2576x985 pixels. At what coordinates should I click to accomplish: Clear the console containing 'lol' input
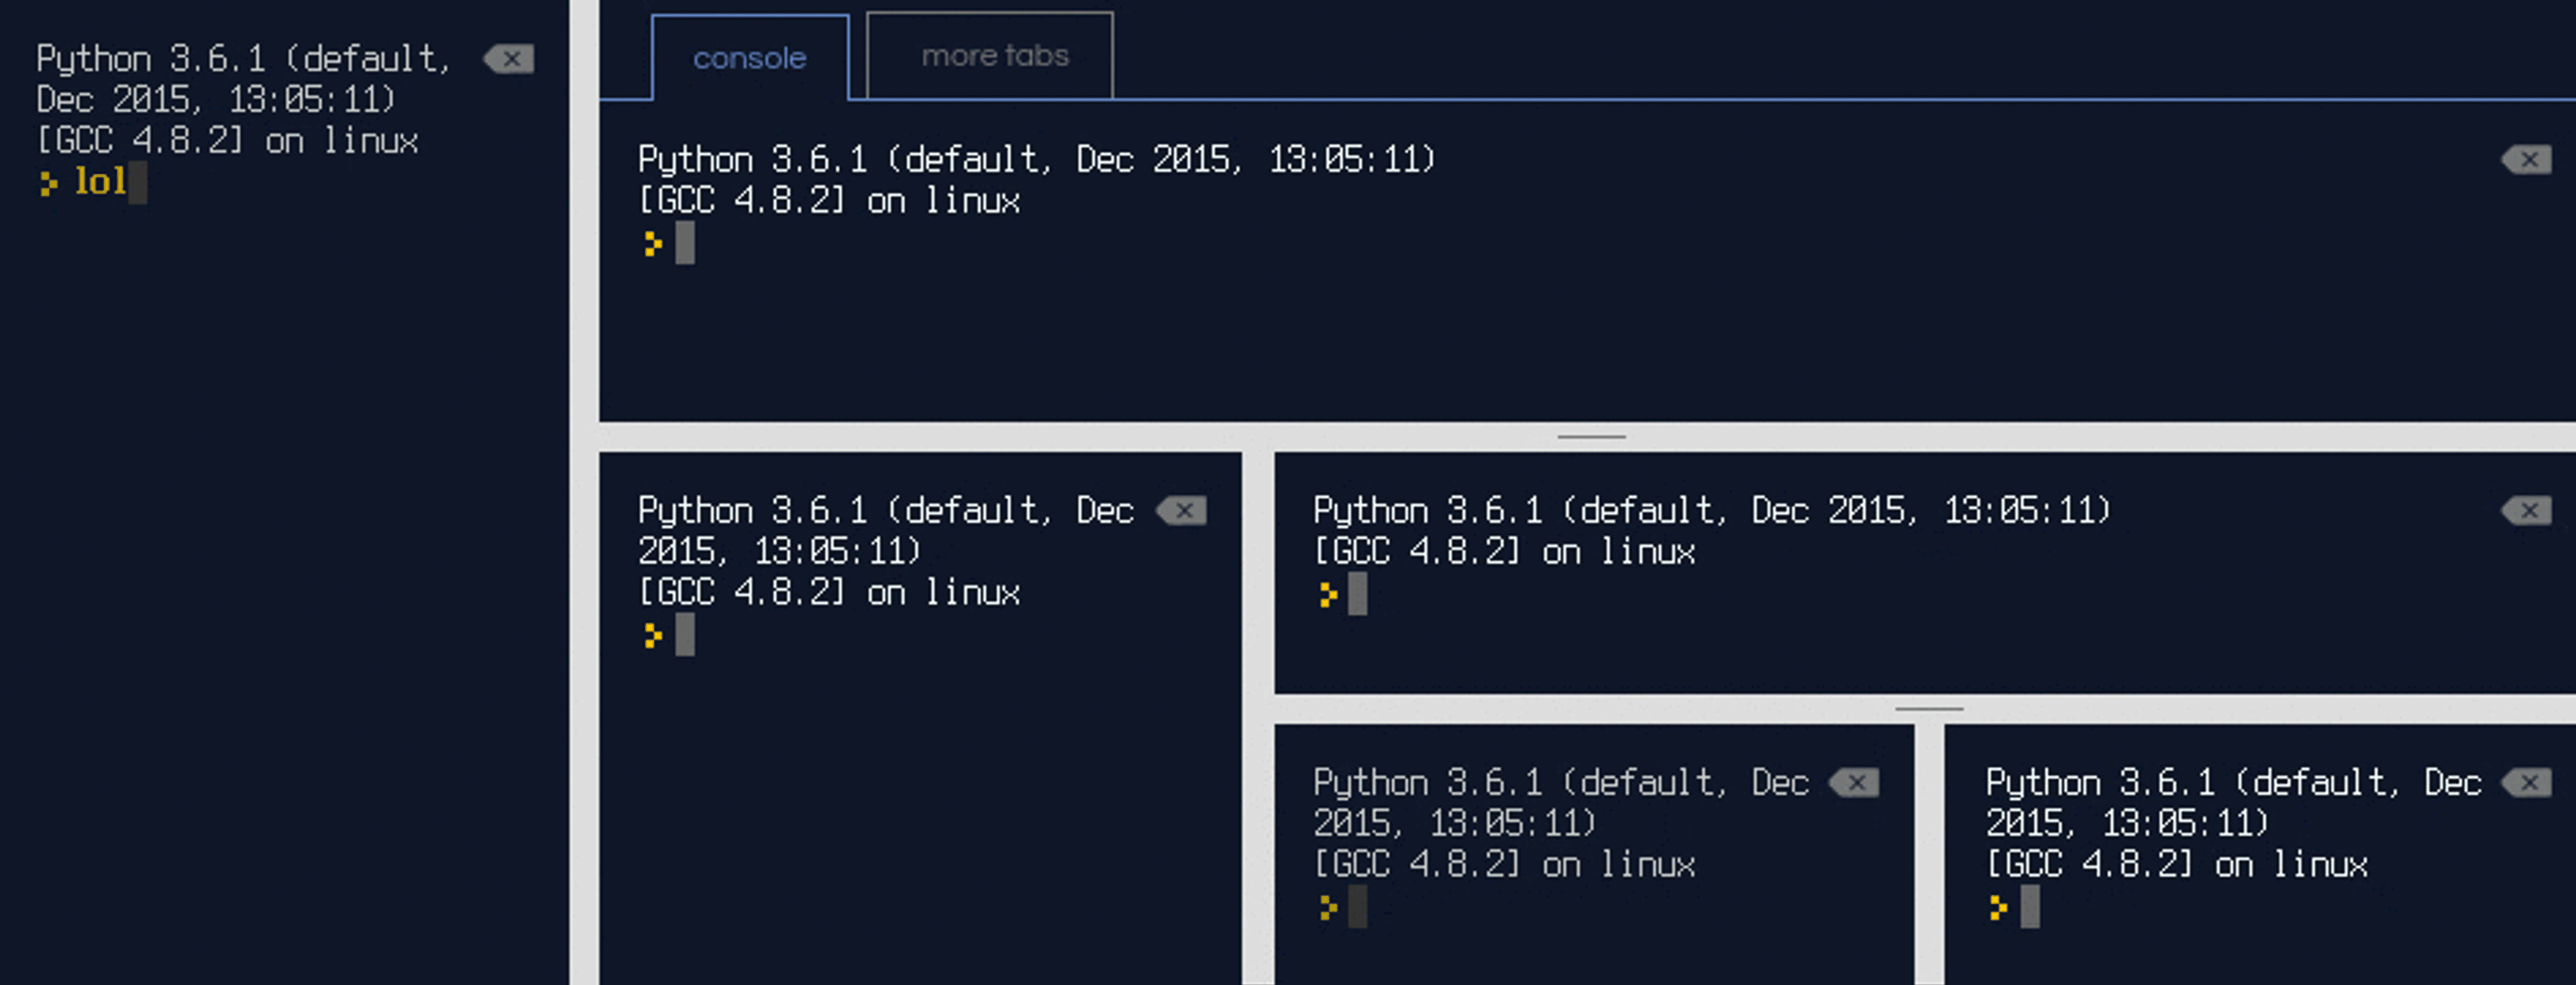point(509,59)
